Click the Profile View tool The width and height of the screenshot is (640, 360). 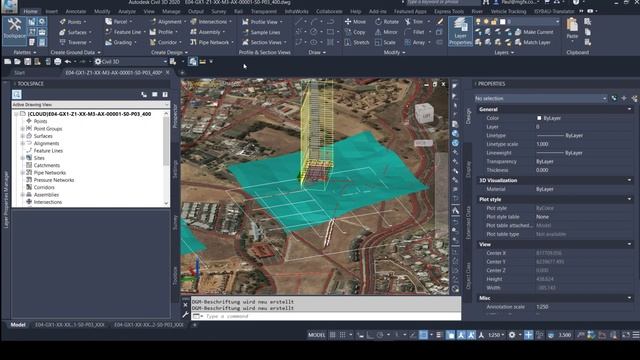click(x=262, y=22)
